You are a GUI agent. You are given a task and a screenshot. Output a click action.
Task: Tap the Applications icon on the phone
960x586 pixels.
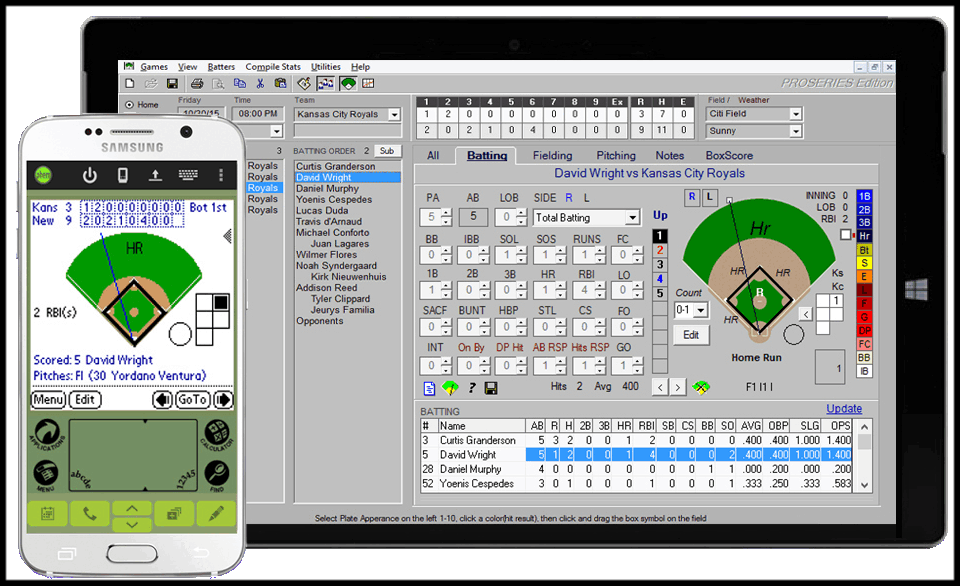[x=47, y=433]
